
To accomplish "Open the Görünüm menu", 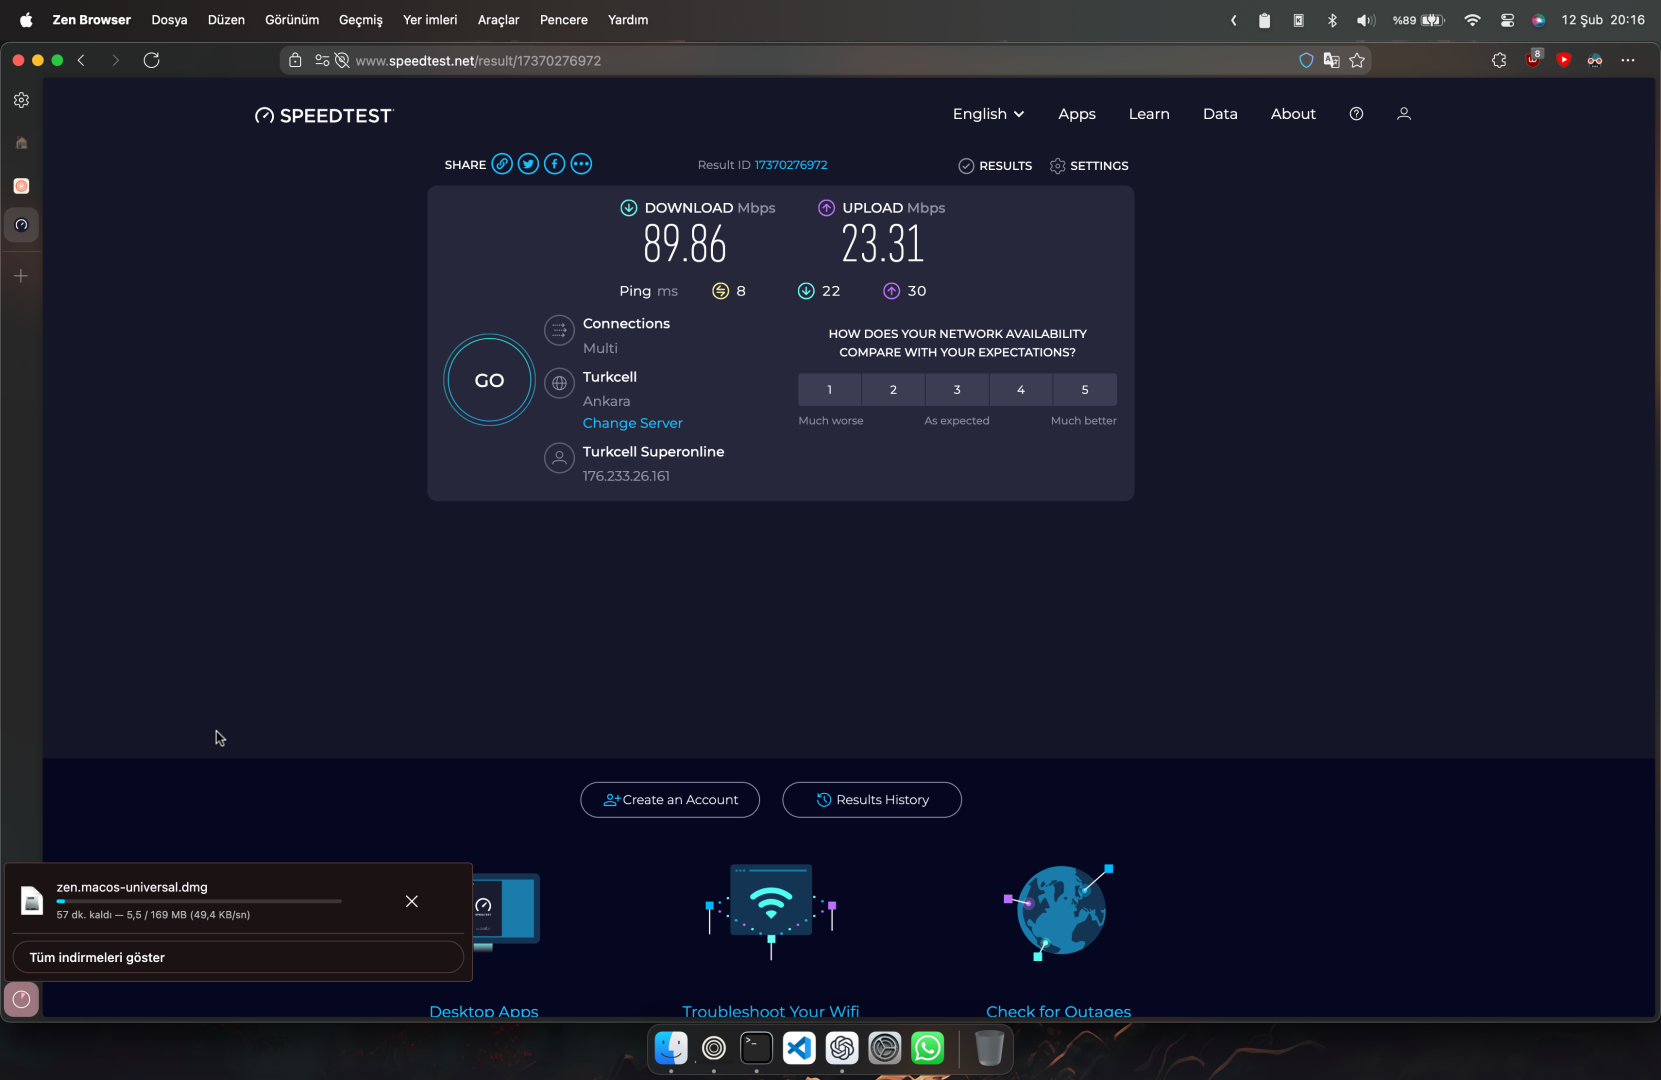I will coord(292,20).
